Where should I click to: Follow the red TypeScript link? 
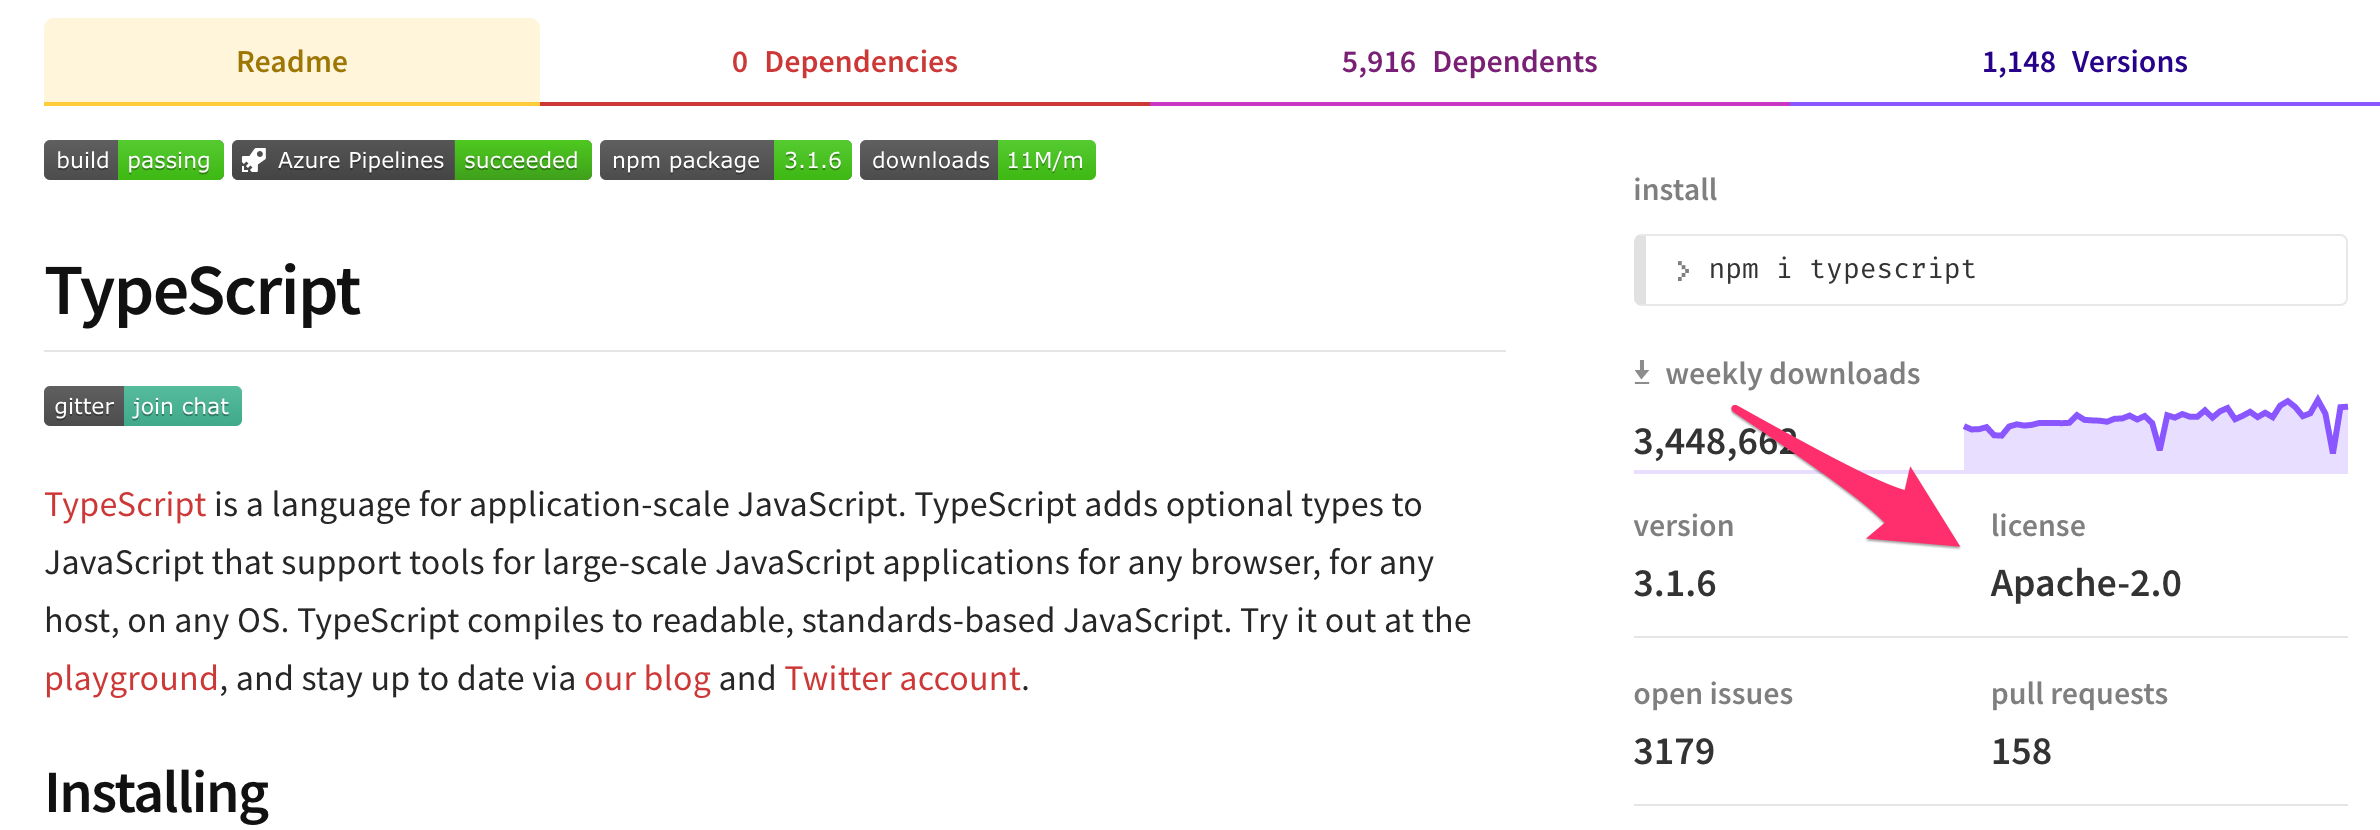(125, 505)
